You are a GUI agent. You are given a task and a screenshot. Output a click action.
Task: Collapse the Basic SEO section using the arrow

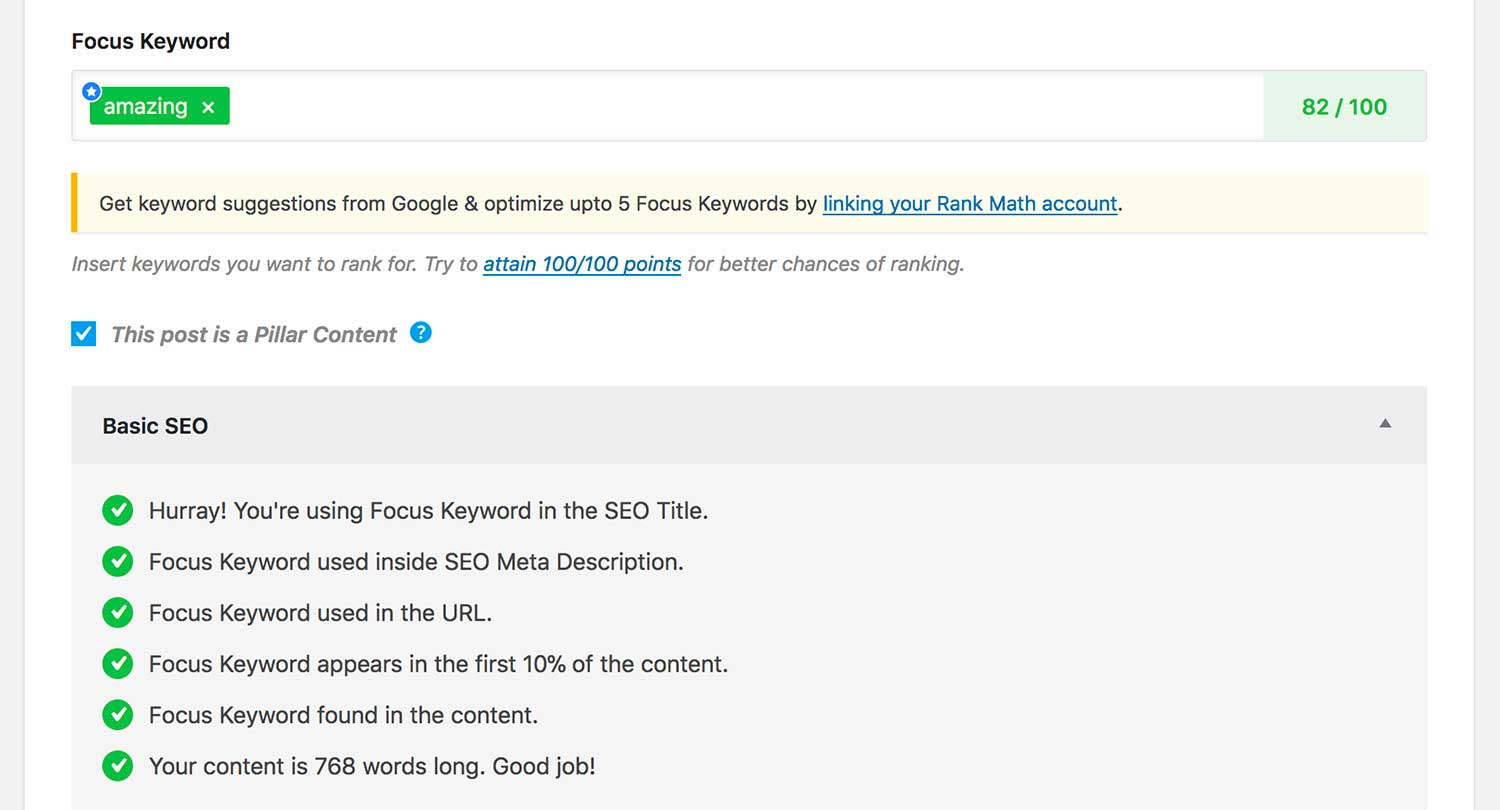point(1385,424)
